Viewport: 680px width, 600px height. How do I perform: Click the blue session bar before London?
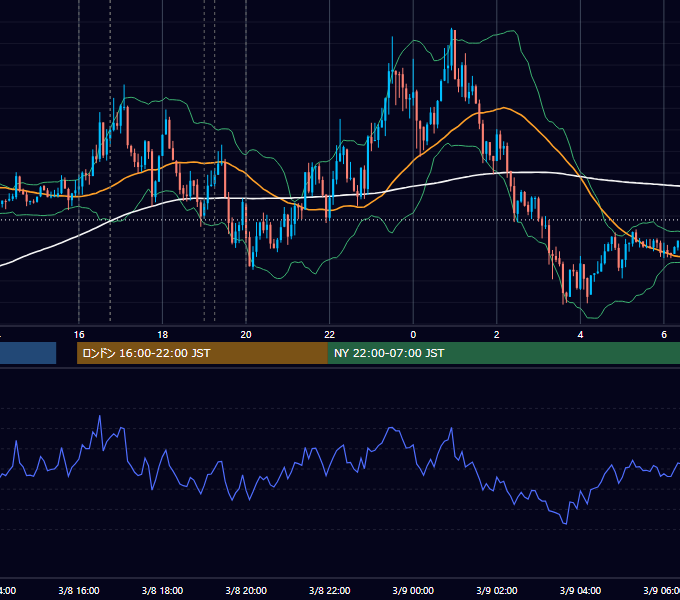click(x=28, y=353)
